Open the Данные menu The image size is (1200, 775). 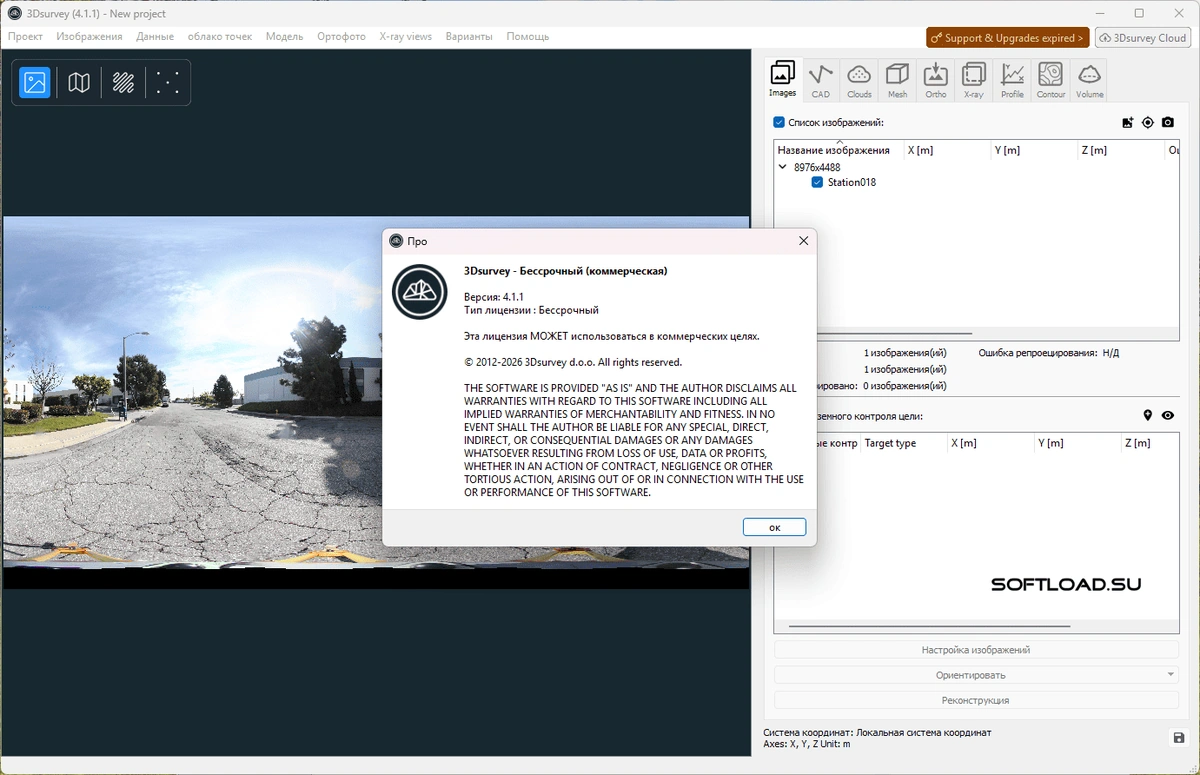click(155, 37)
